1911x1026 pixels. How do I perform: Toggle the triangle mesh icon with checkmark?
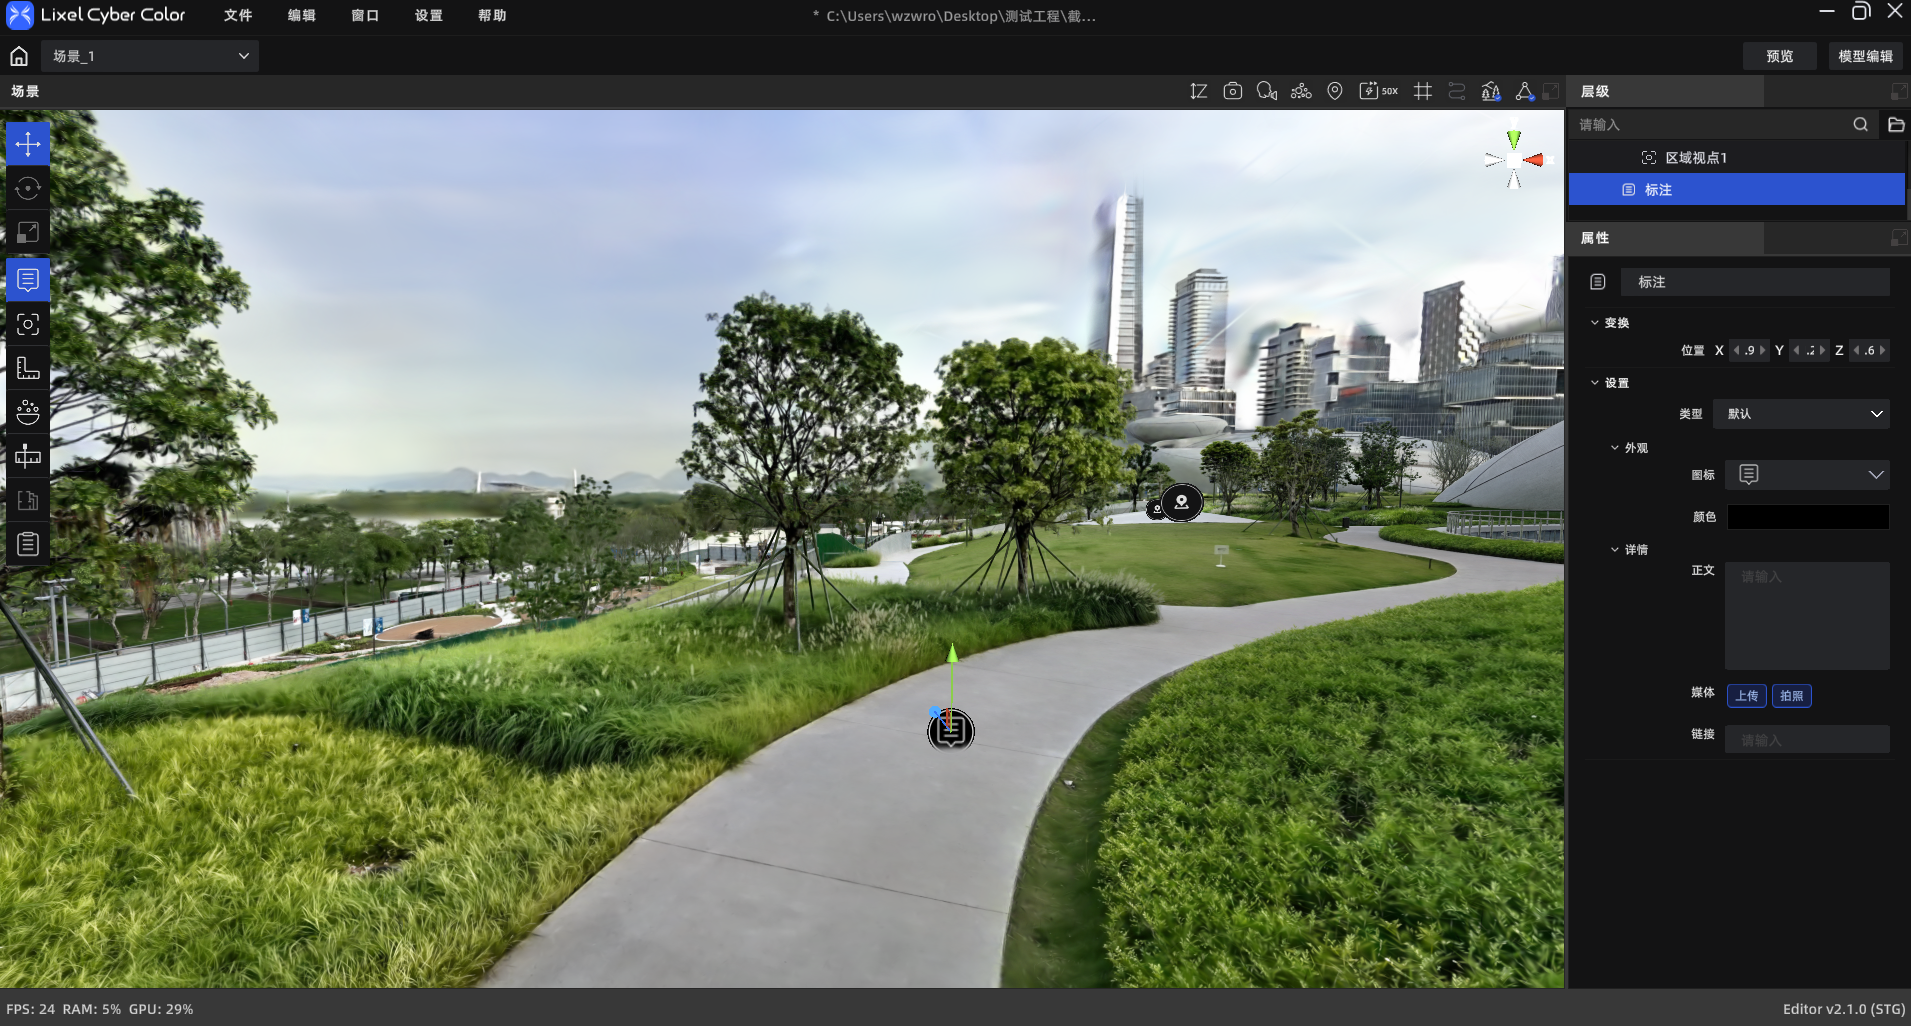click(x=1525, y=91)
